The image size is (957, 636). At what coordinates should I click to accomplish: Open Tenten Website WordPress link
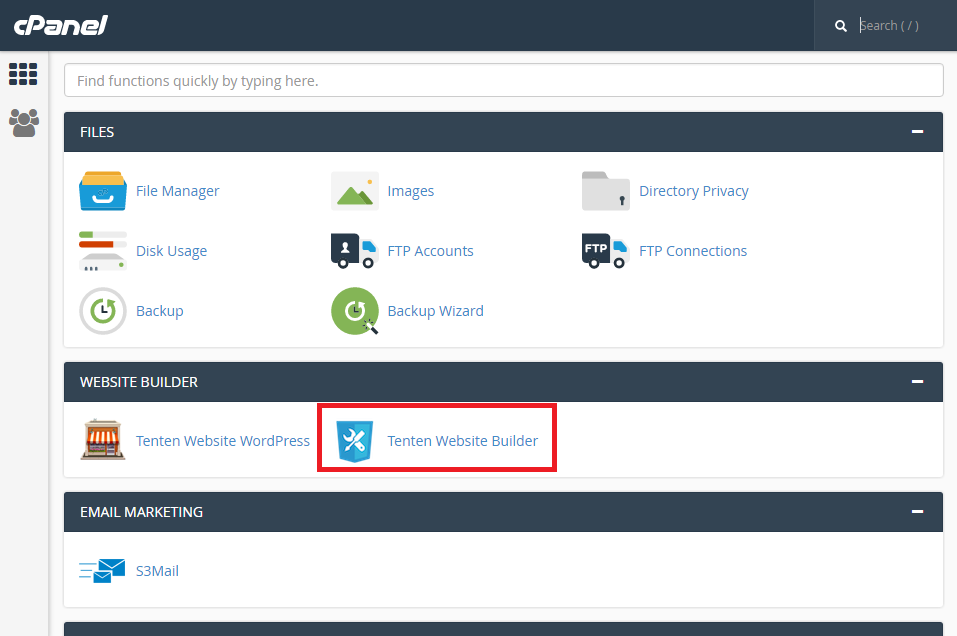(x=223, y=441)
